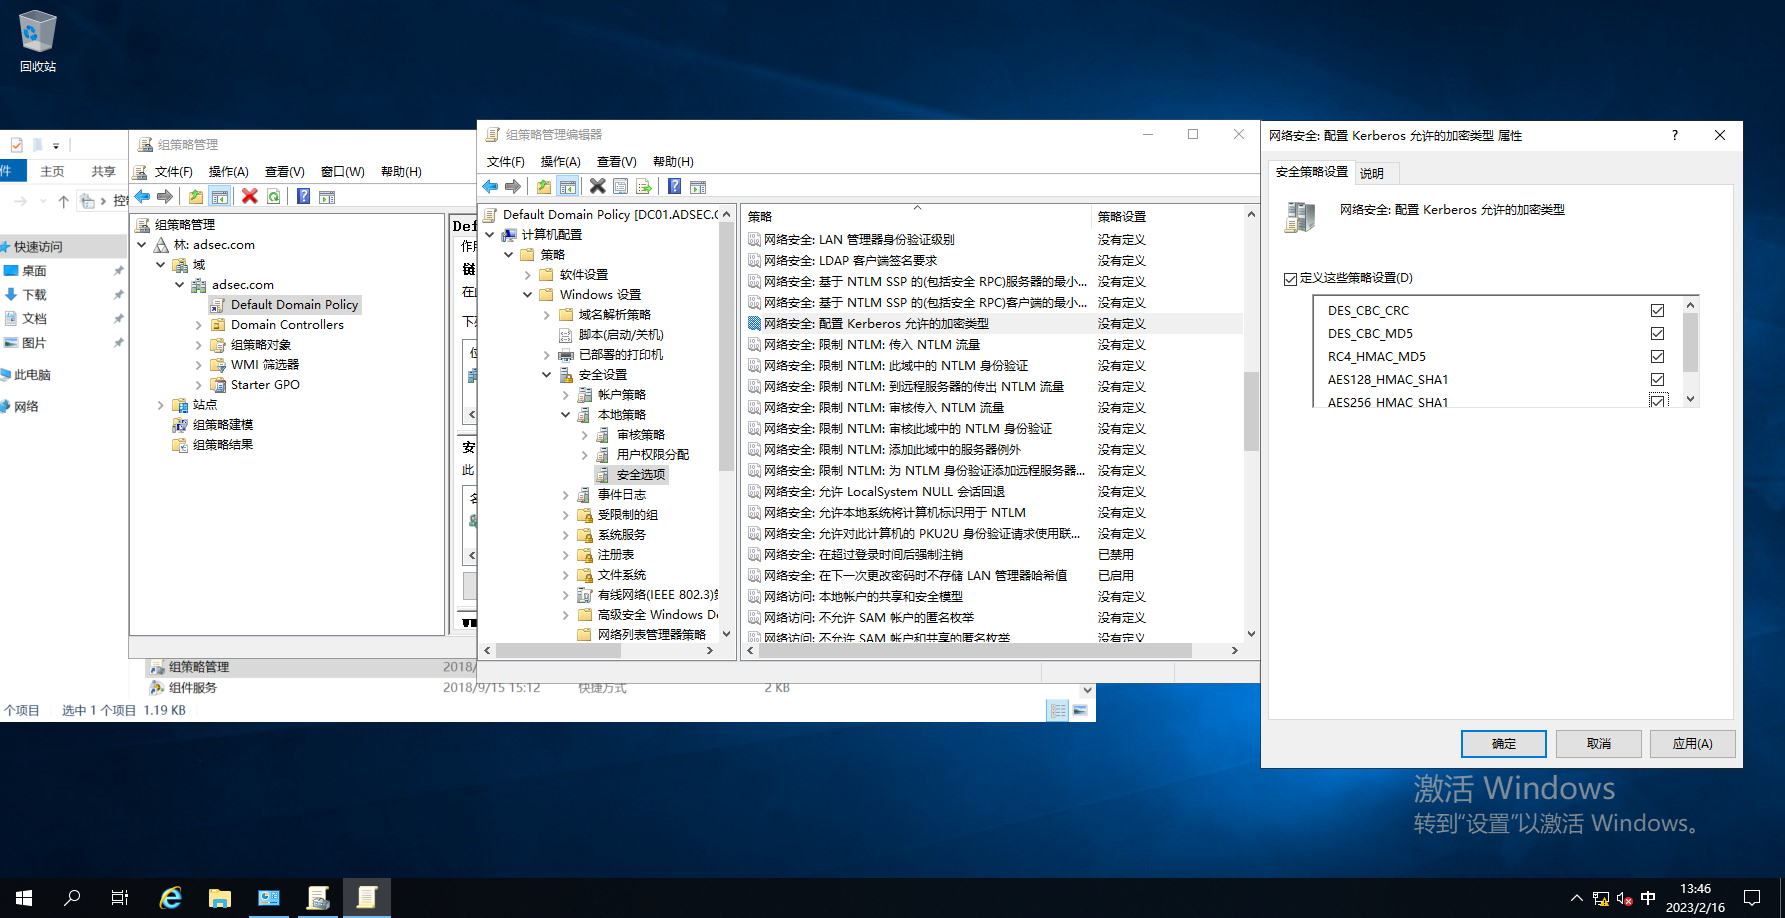This screenshot has height=918, width=1785.
Task: Uncheck the DES_CBC_CRC encryption type
Action: (x=1657, y=311)
